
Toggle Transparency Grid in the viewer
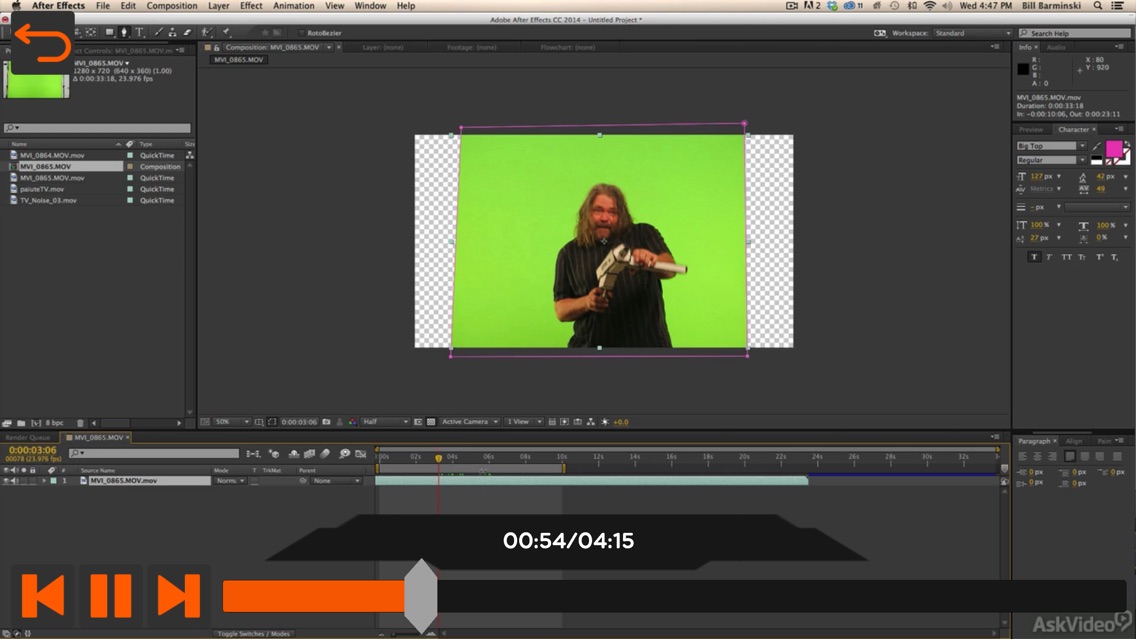pyautogui.click(x=431, y=422)
